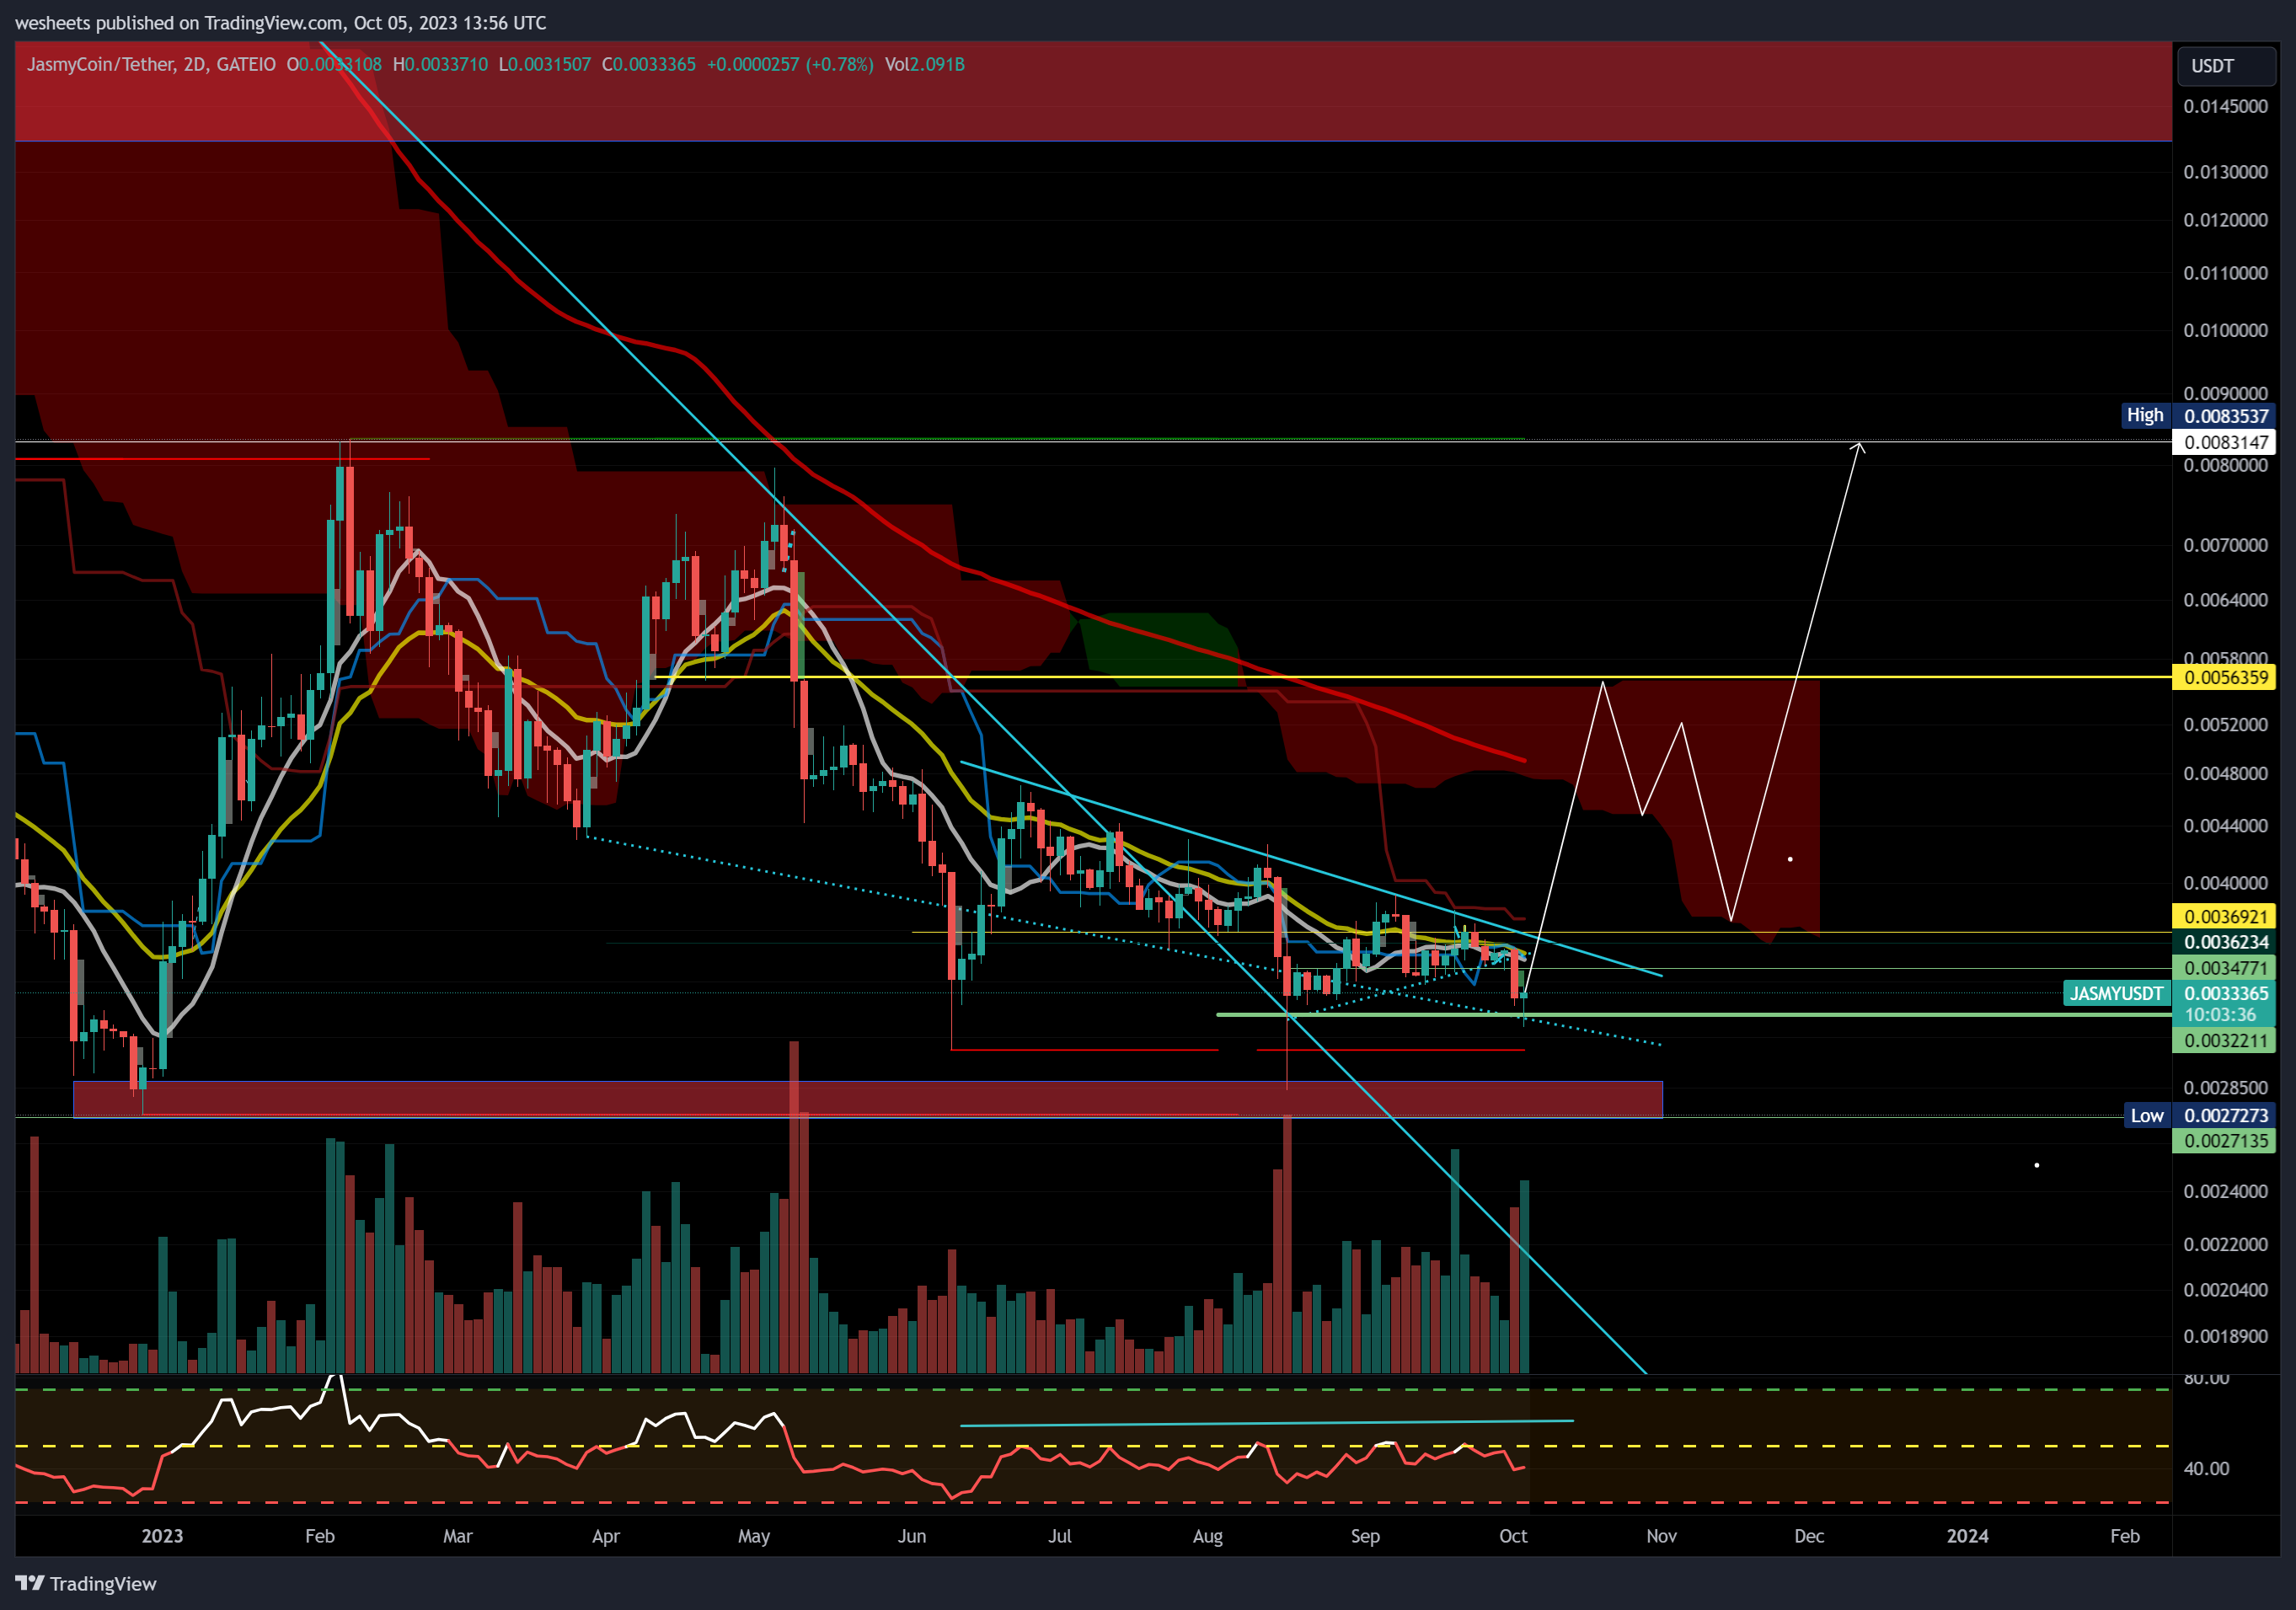Click the green 0.0027135 price tag

(x=2225, y=1141)
